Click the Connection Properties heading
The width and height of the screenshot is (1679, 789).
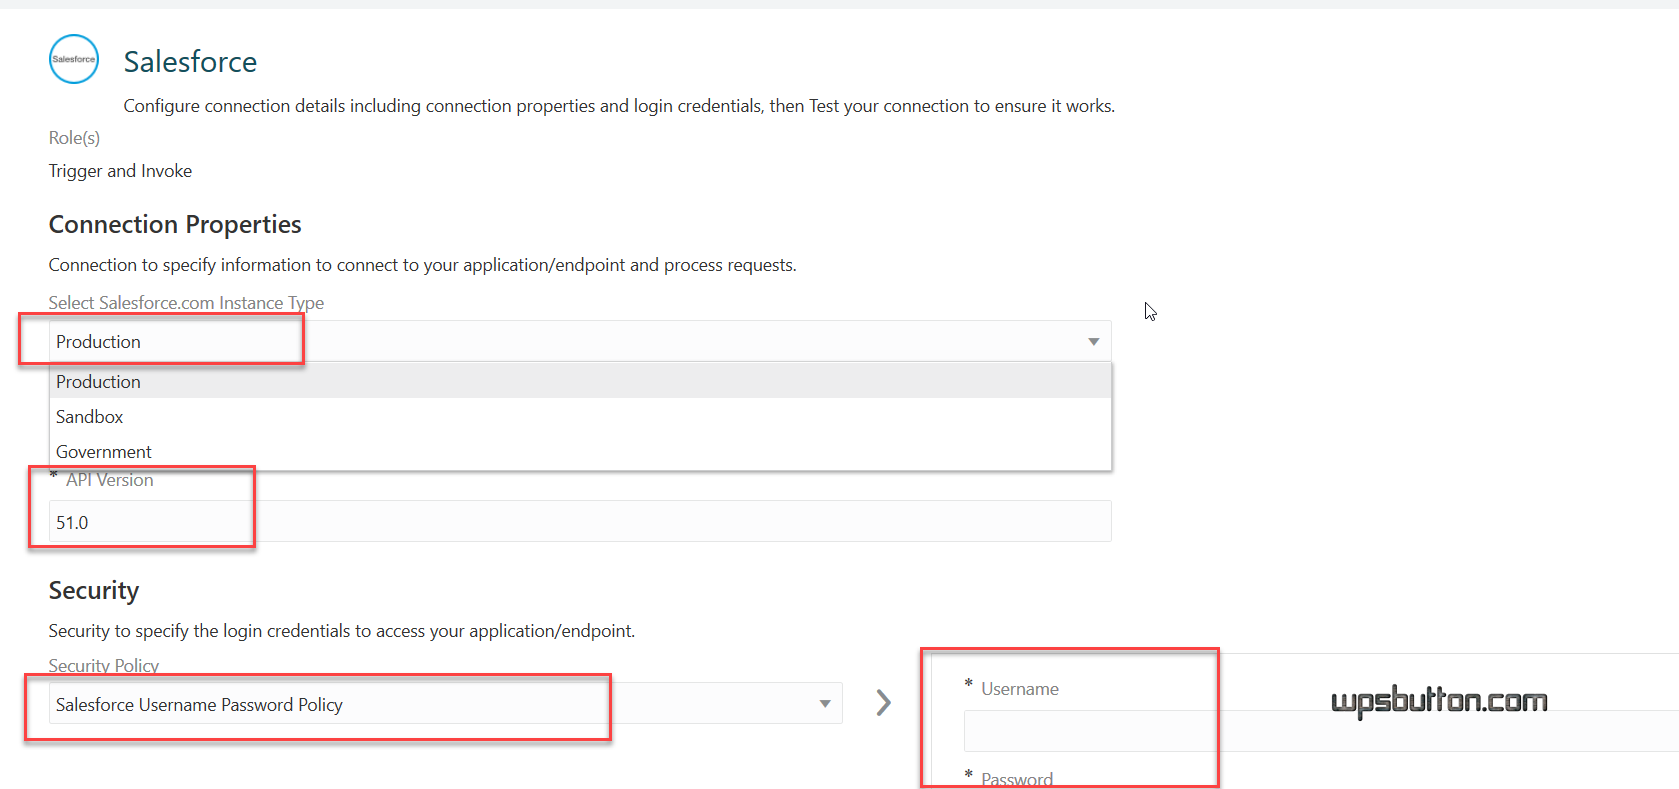click(x=175, y=224)
